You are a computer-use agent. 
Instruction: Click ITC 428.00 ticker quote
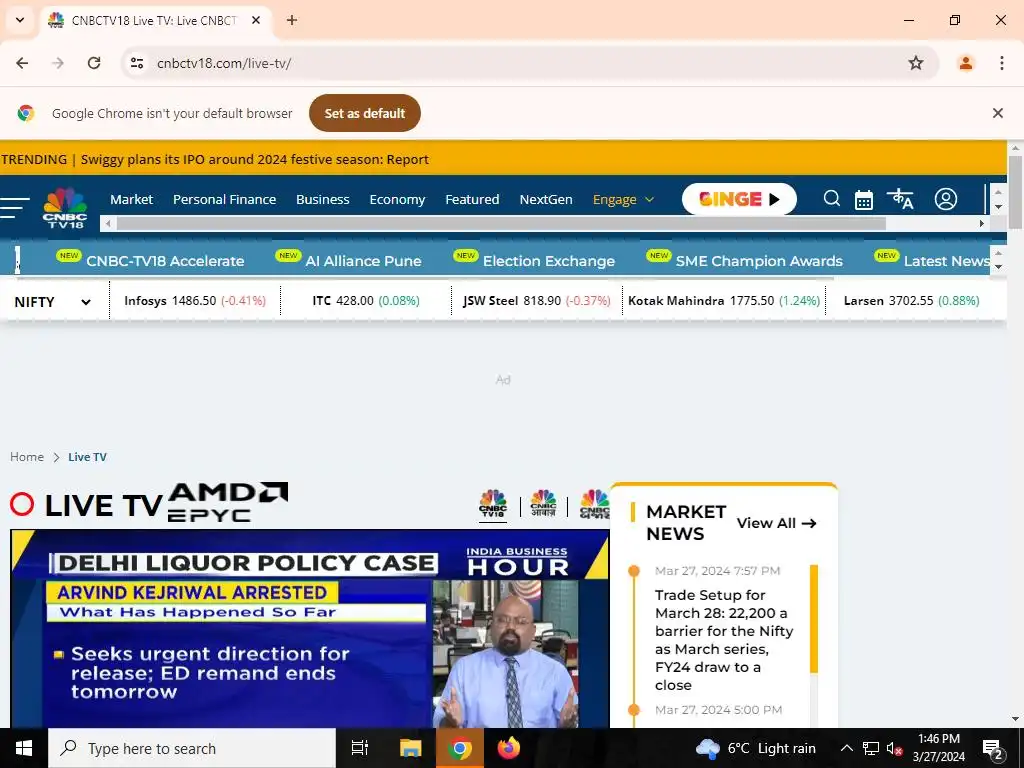pos(366,300)
